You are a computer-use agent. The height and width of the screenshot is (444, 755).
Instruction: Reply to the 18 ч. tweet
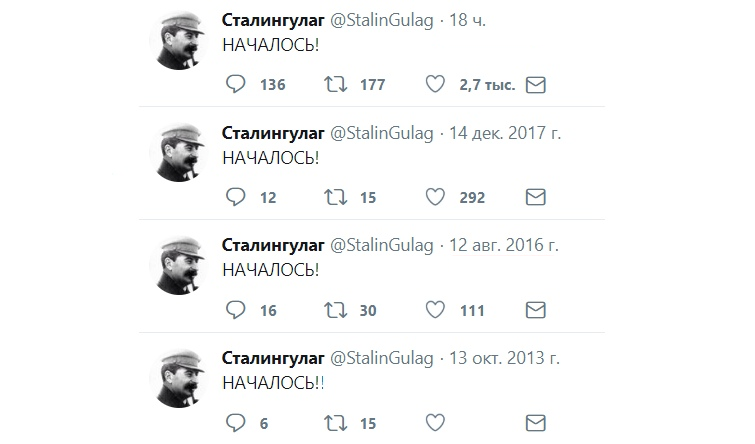(236, 84)
